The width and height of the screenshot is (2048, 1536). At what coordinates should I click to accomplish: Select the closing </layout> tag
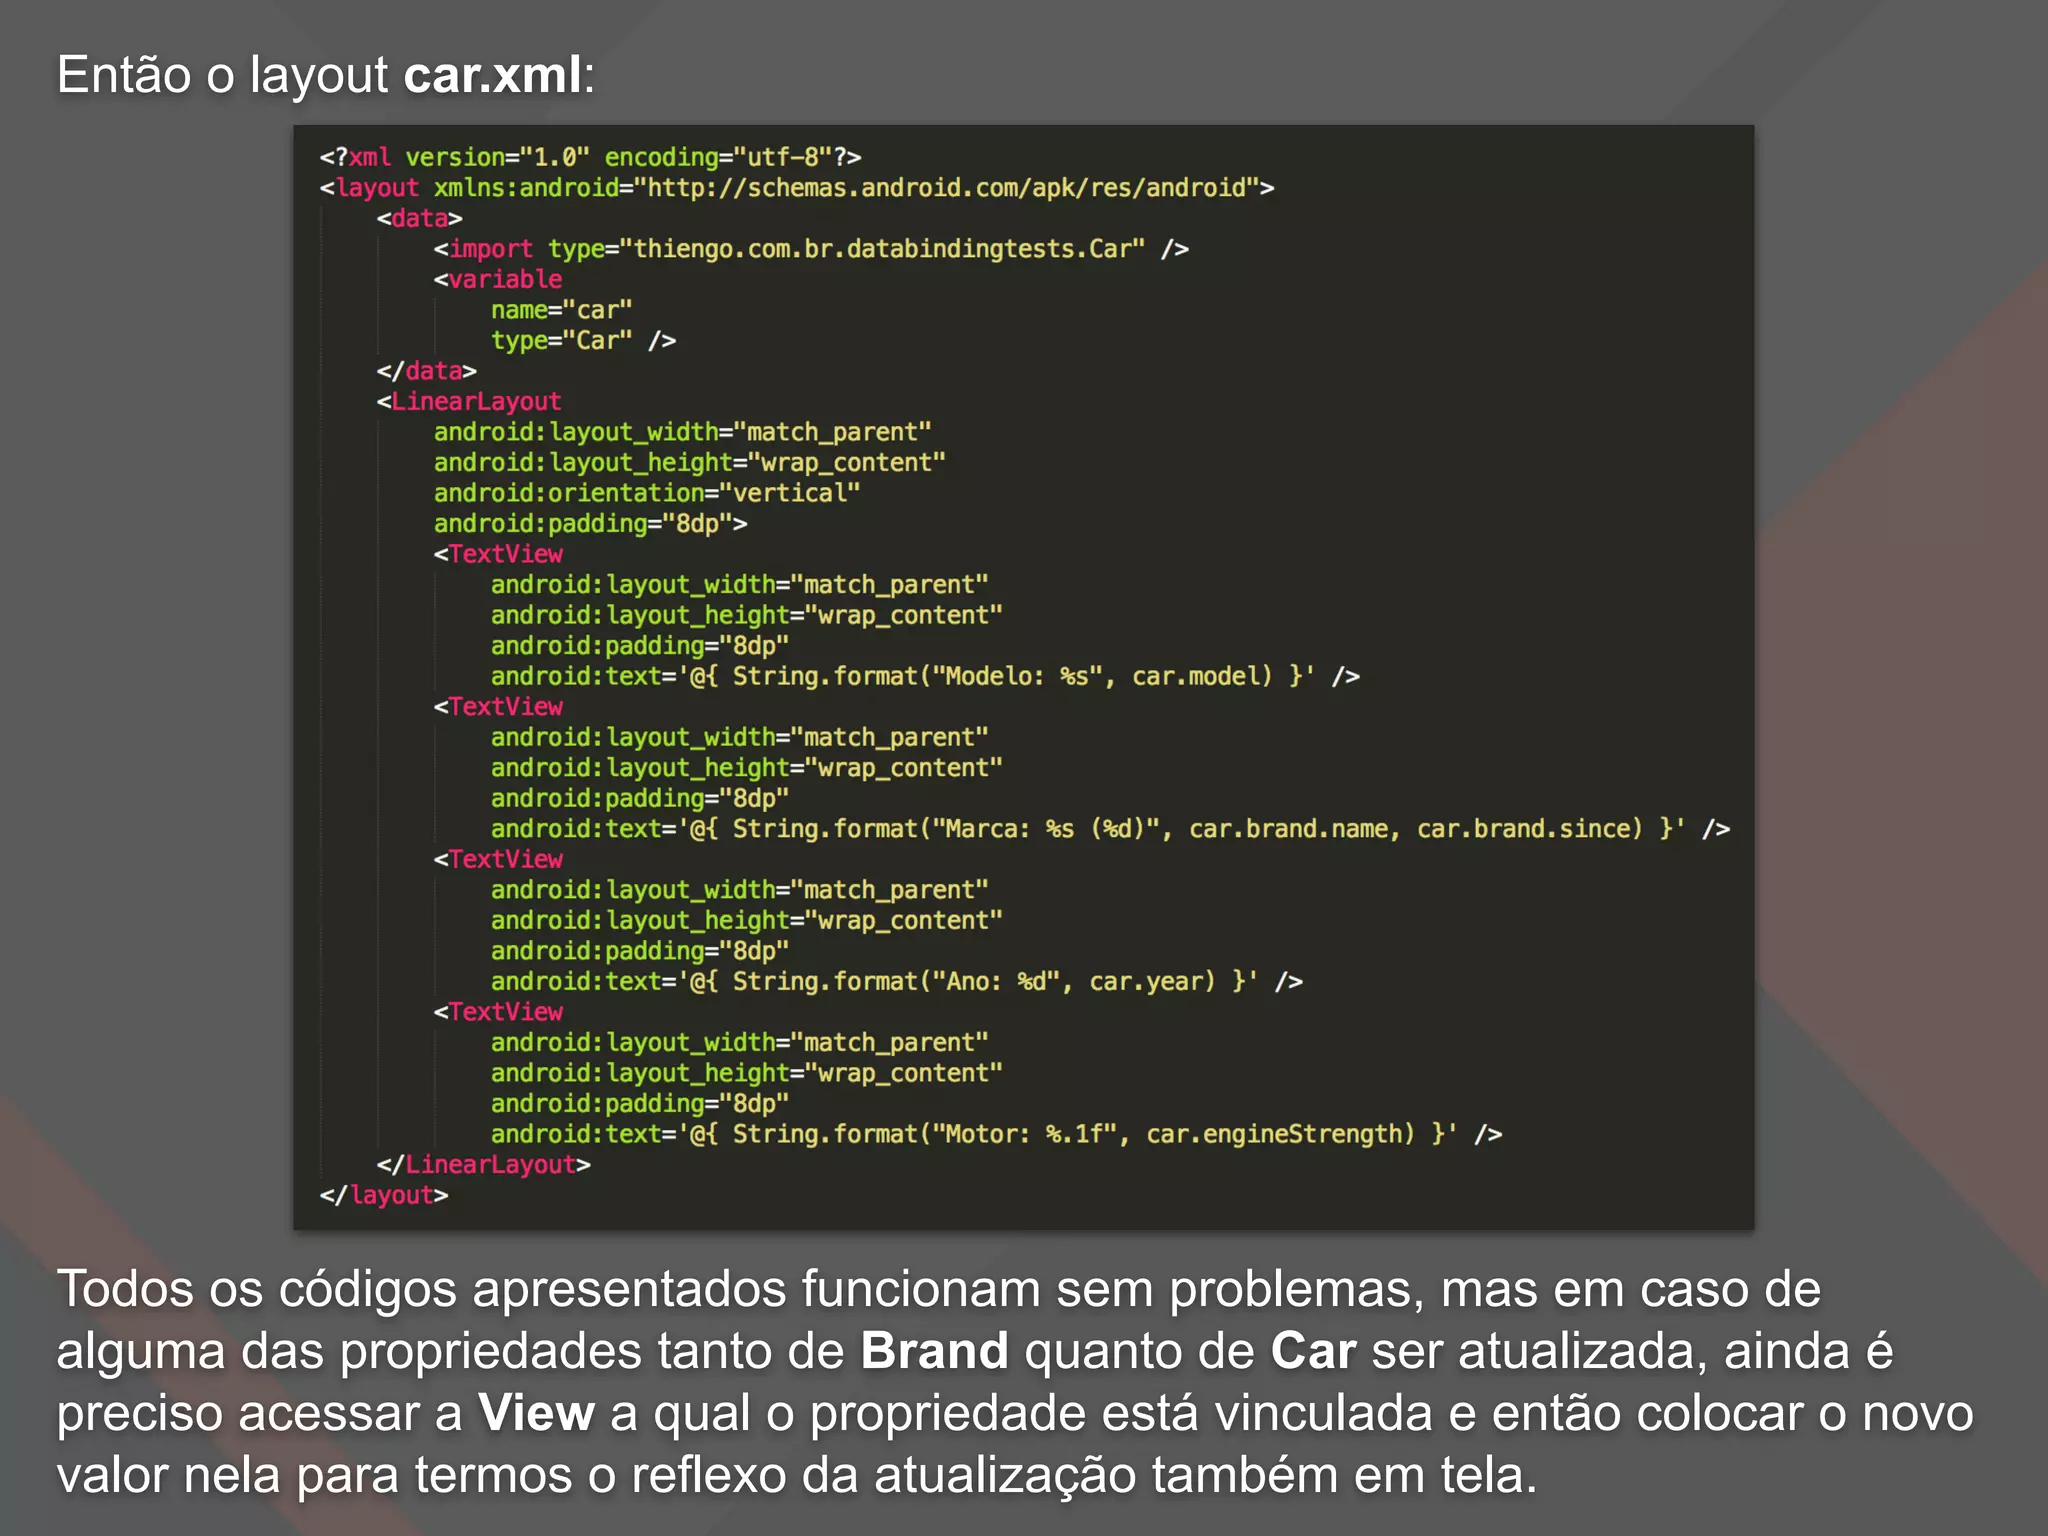point(384,1195)
